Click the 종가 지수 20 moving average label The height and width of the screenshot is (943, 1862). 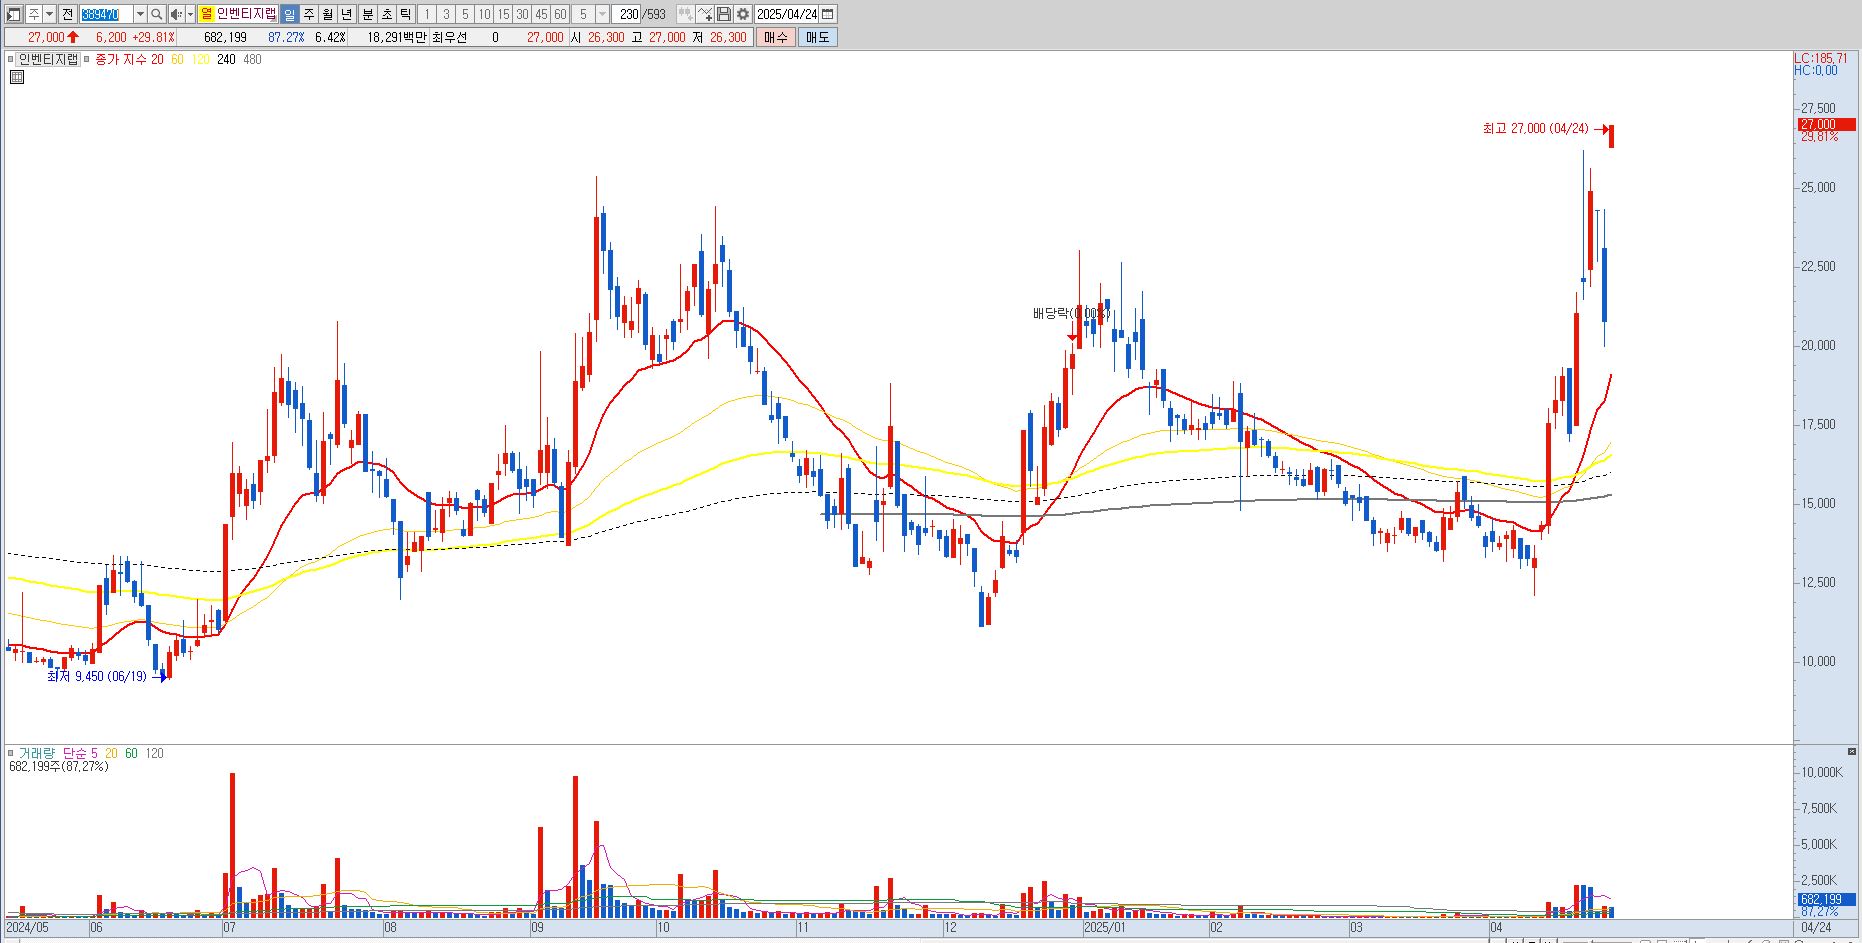point(129,59)
